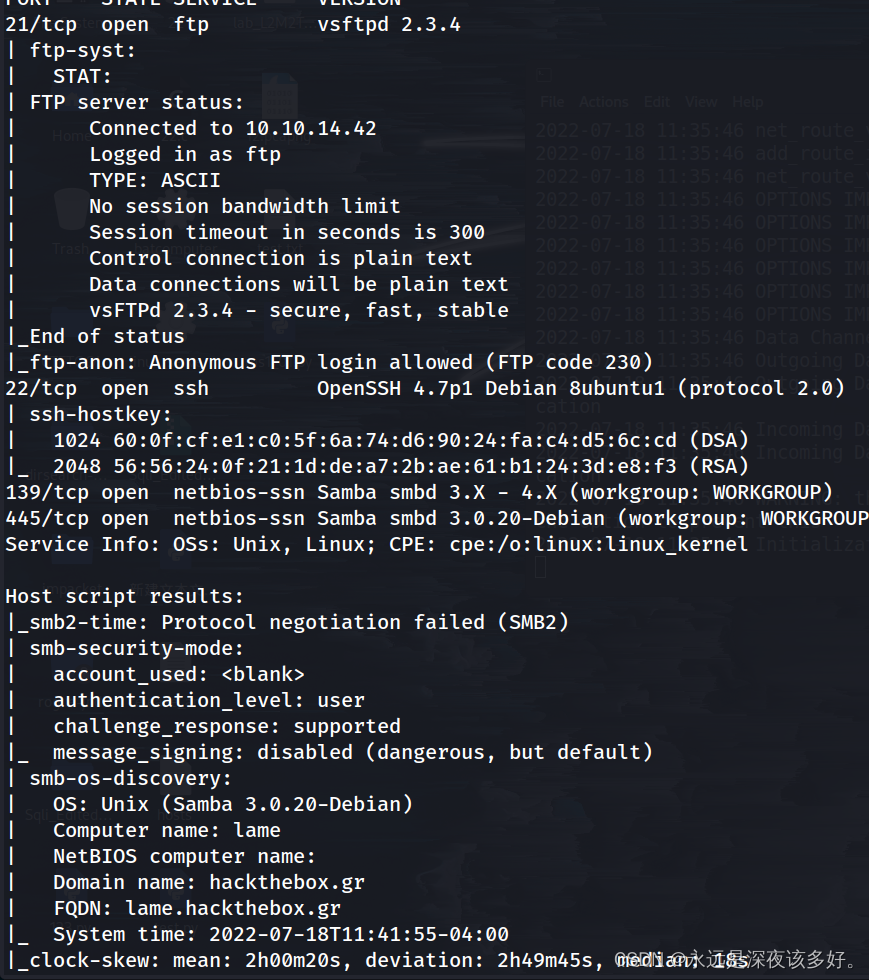Open the faint View menu
The image size is (869, 980).
[701, 102]
